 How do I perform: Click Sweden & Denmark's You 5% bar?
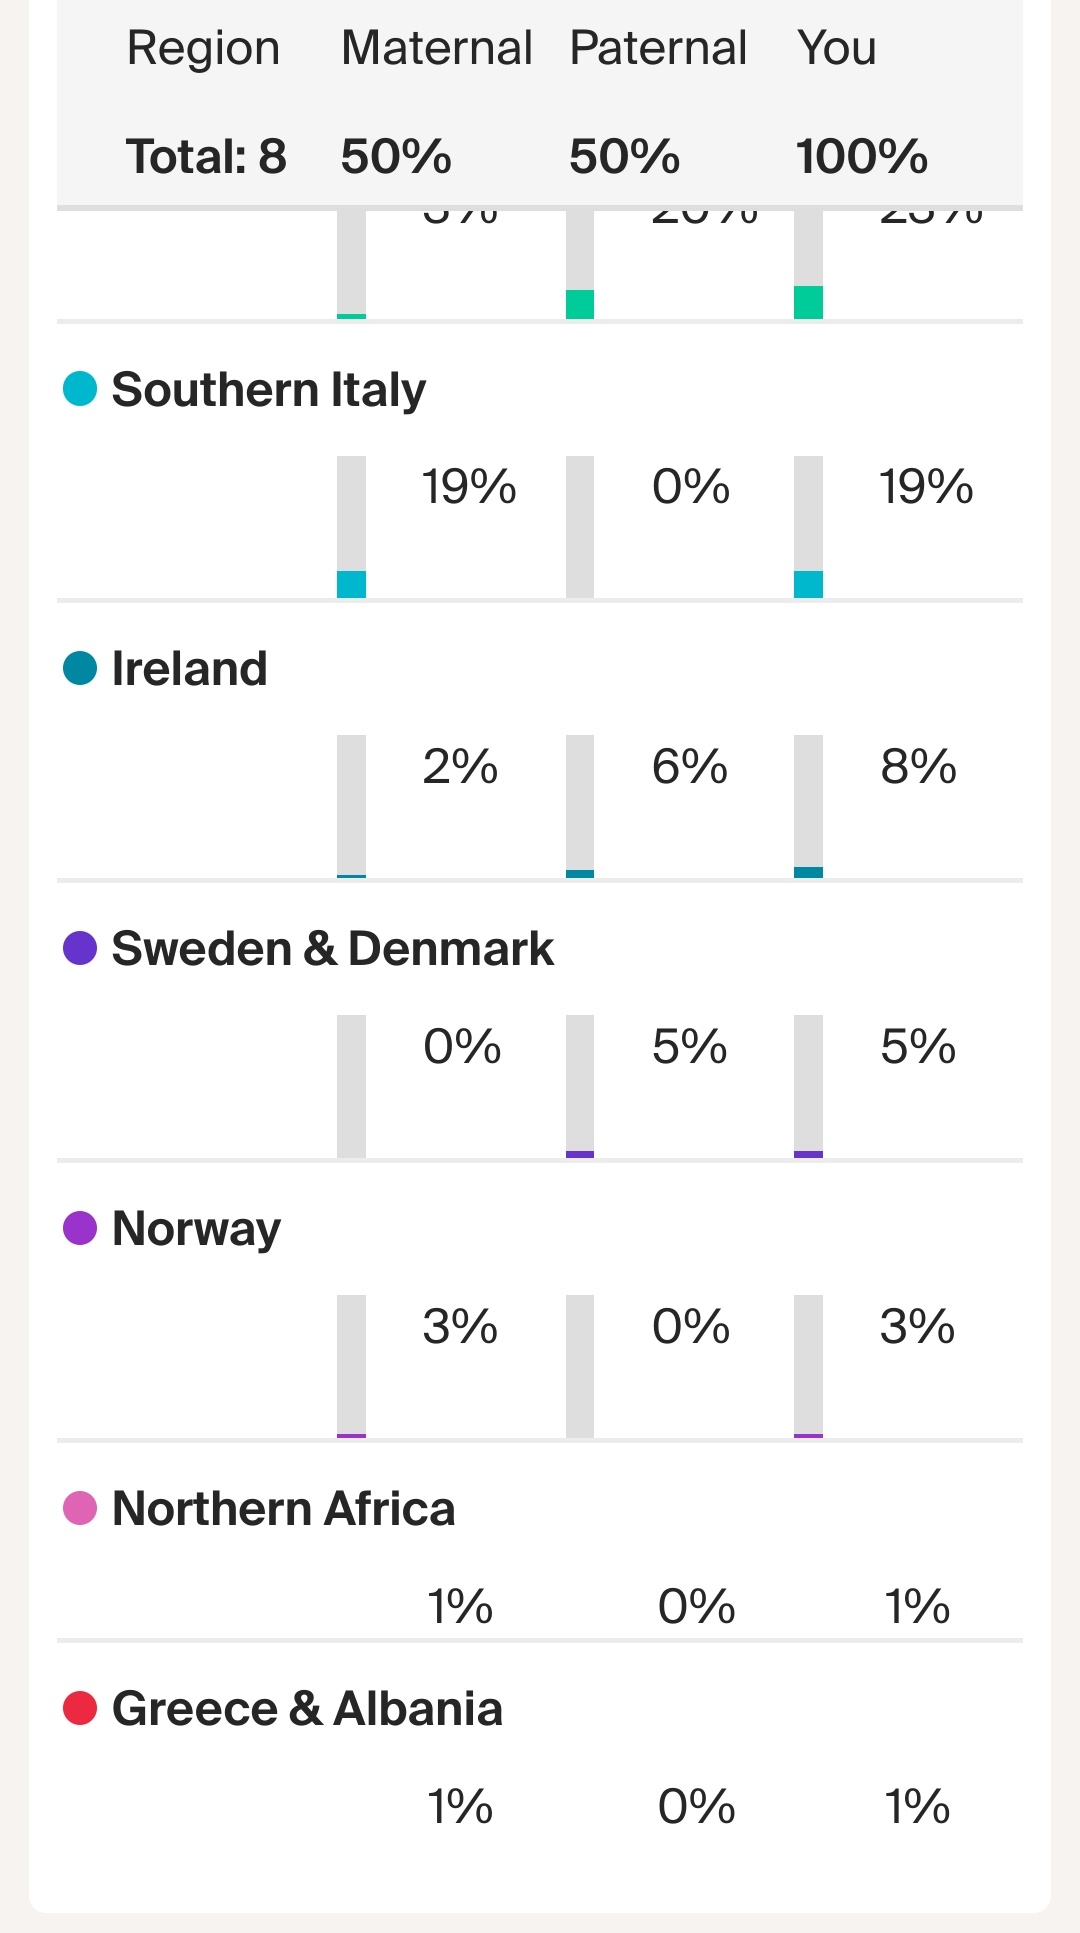point(808,1086)
